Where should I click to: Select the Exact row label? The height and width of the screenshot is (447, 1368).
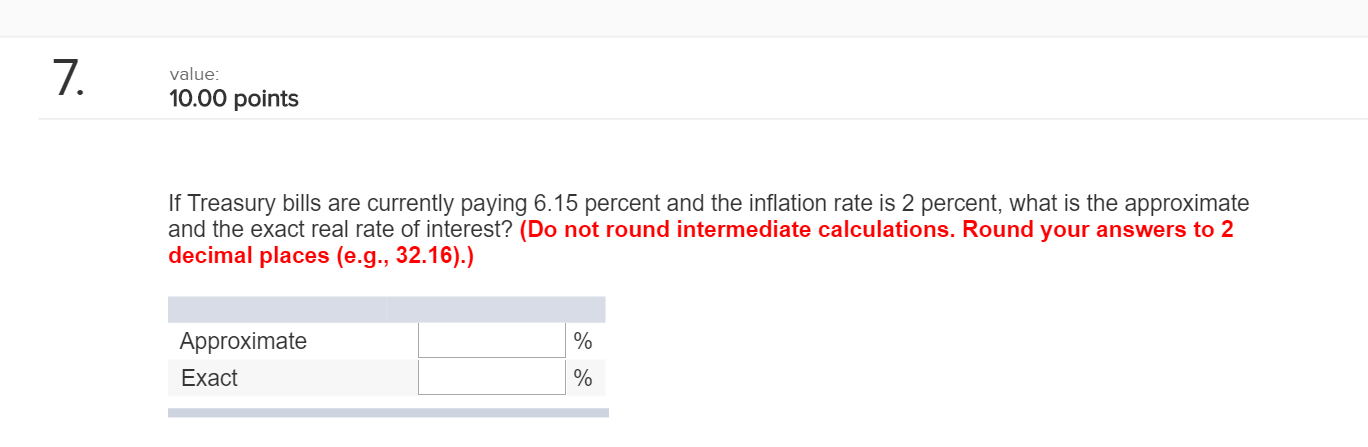209,378
